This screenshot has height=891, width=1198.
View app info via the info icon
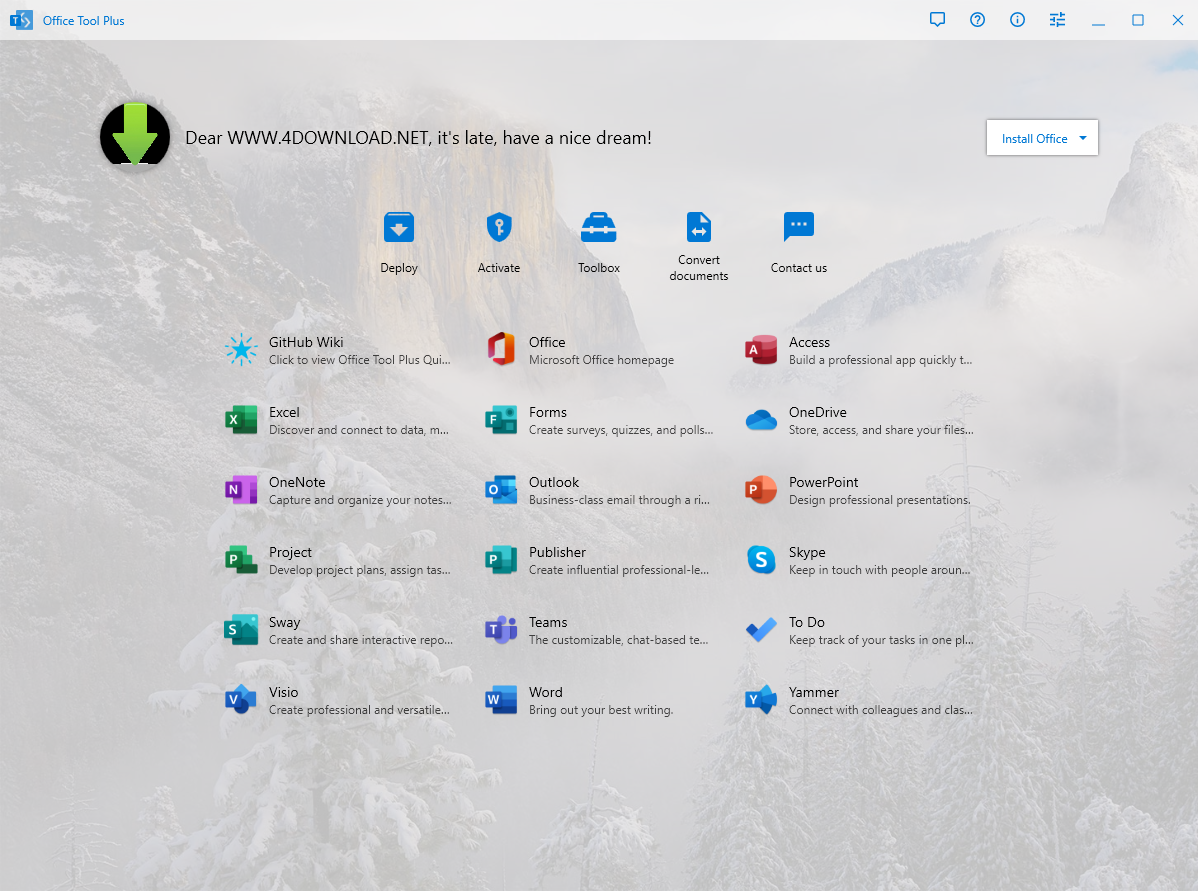(x=1017, y=19)
